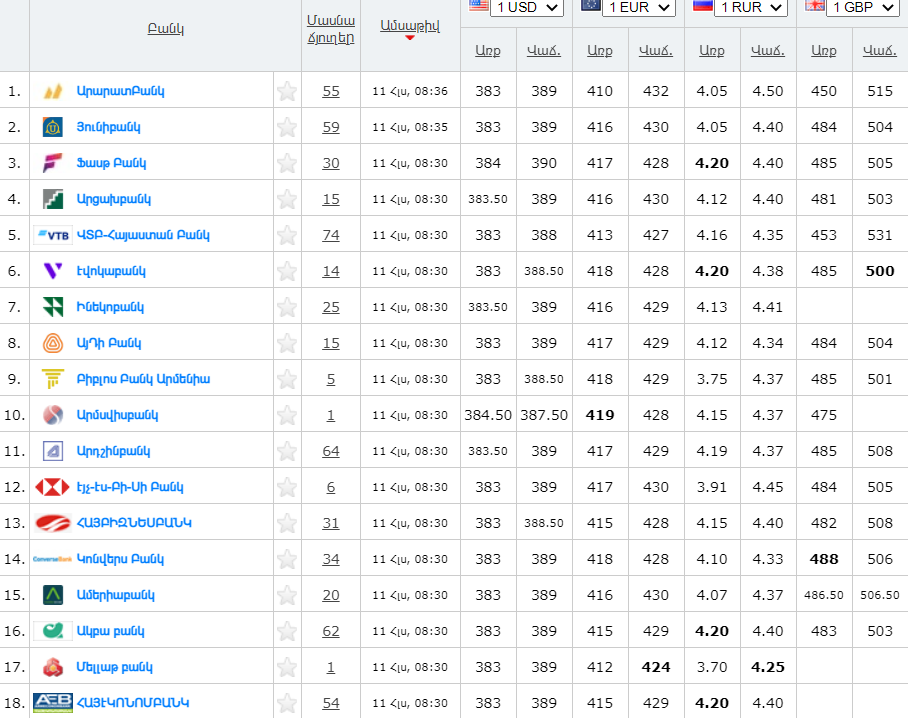Viewport: 908px width, 718px height.
Task: Click the Մելլաթ բանկ logo icon
Action: [53, 667]
